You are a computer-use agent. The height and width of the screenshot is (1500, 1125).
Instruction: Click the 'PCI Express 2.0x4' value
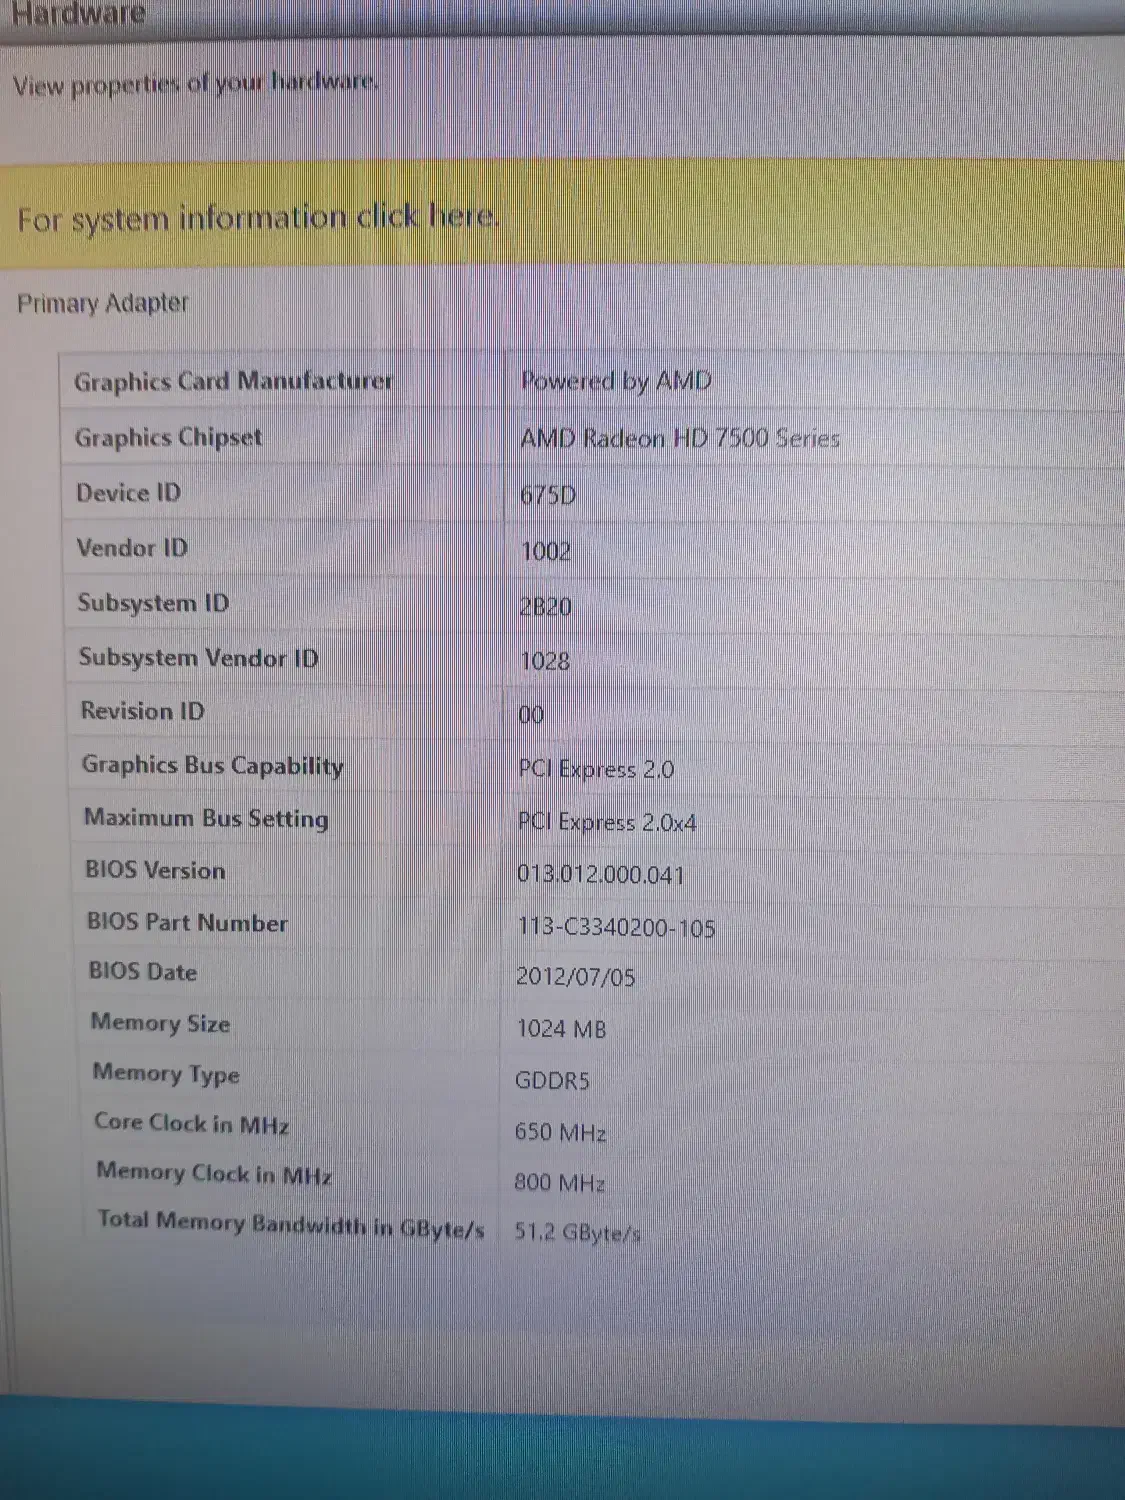(607, 822)
